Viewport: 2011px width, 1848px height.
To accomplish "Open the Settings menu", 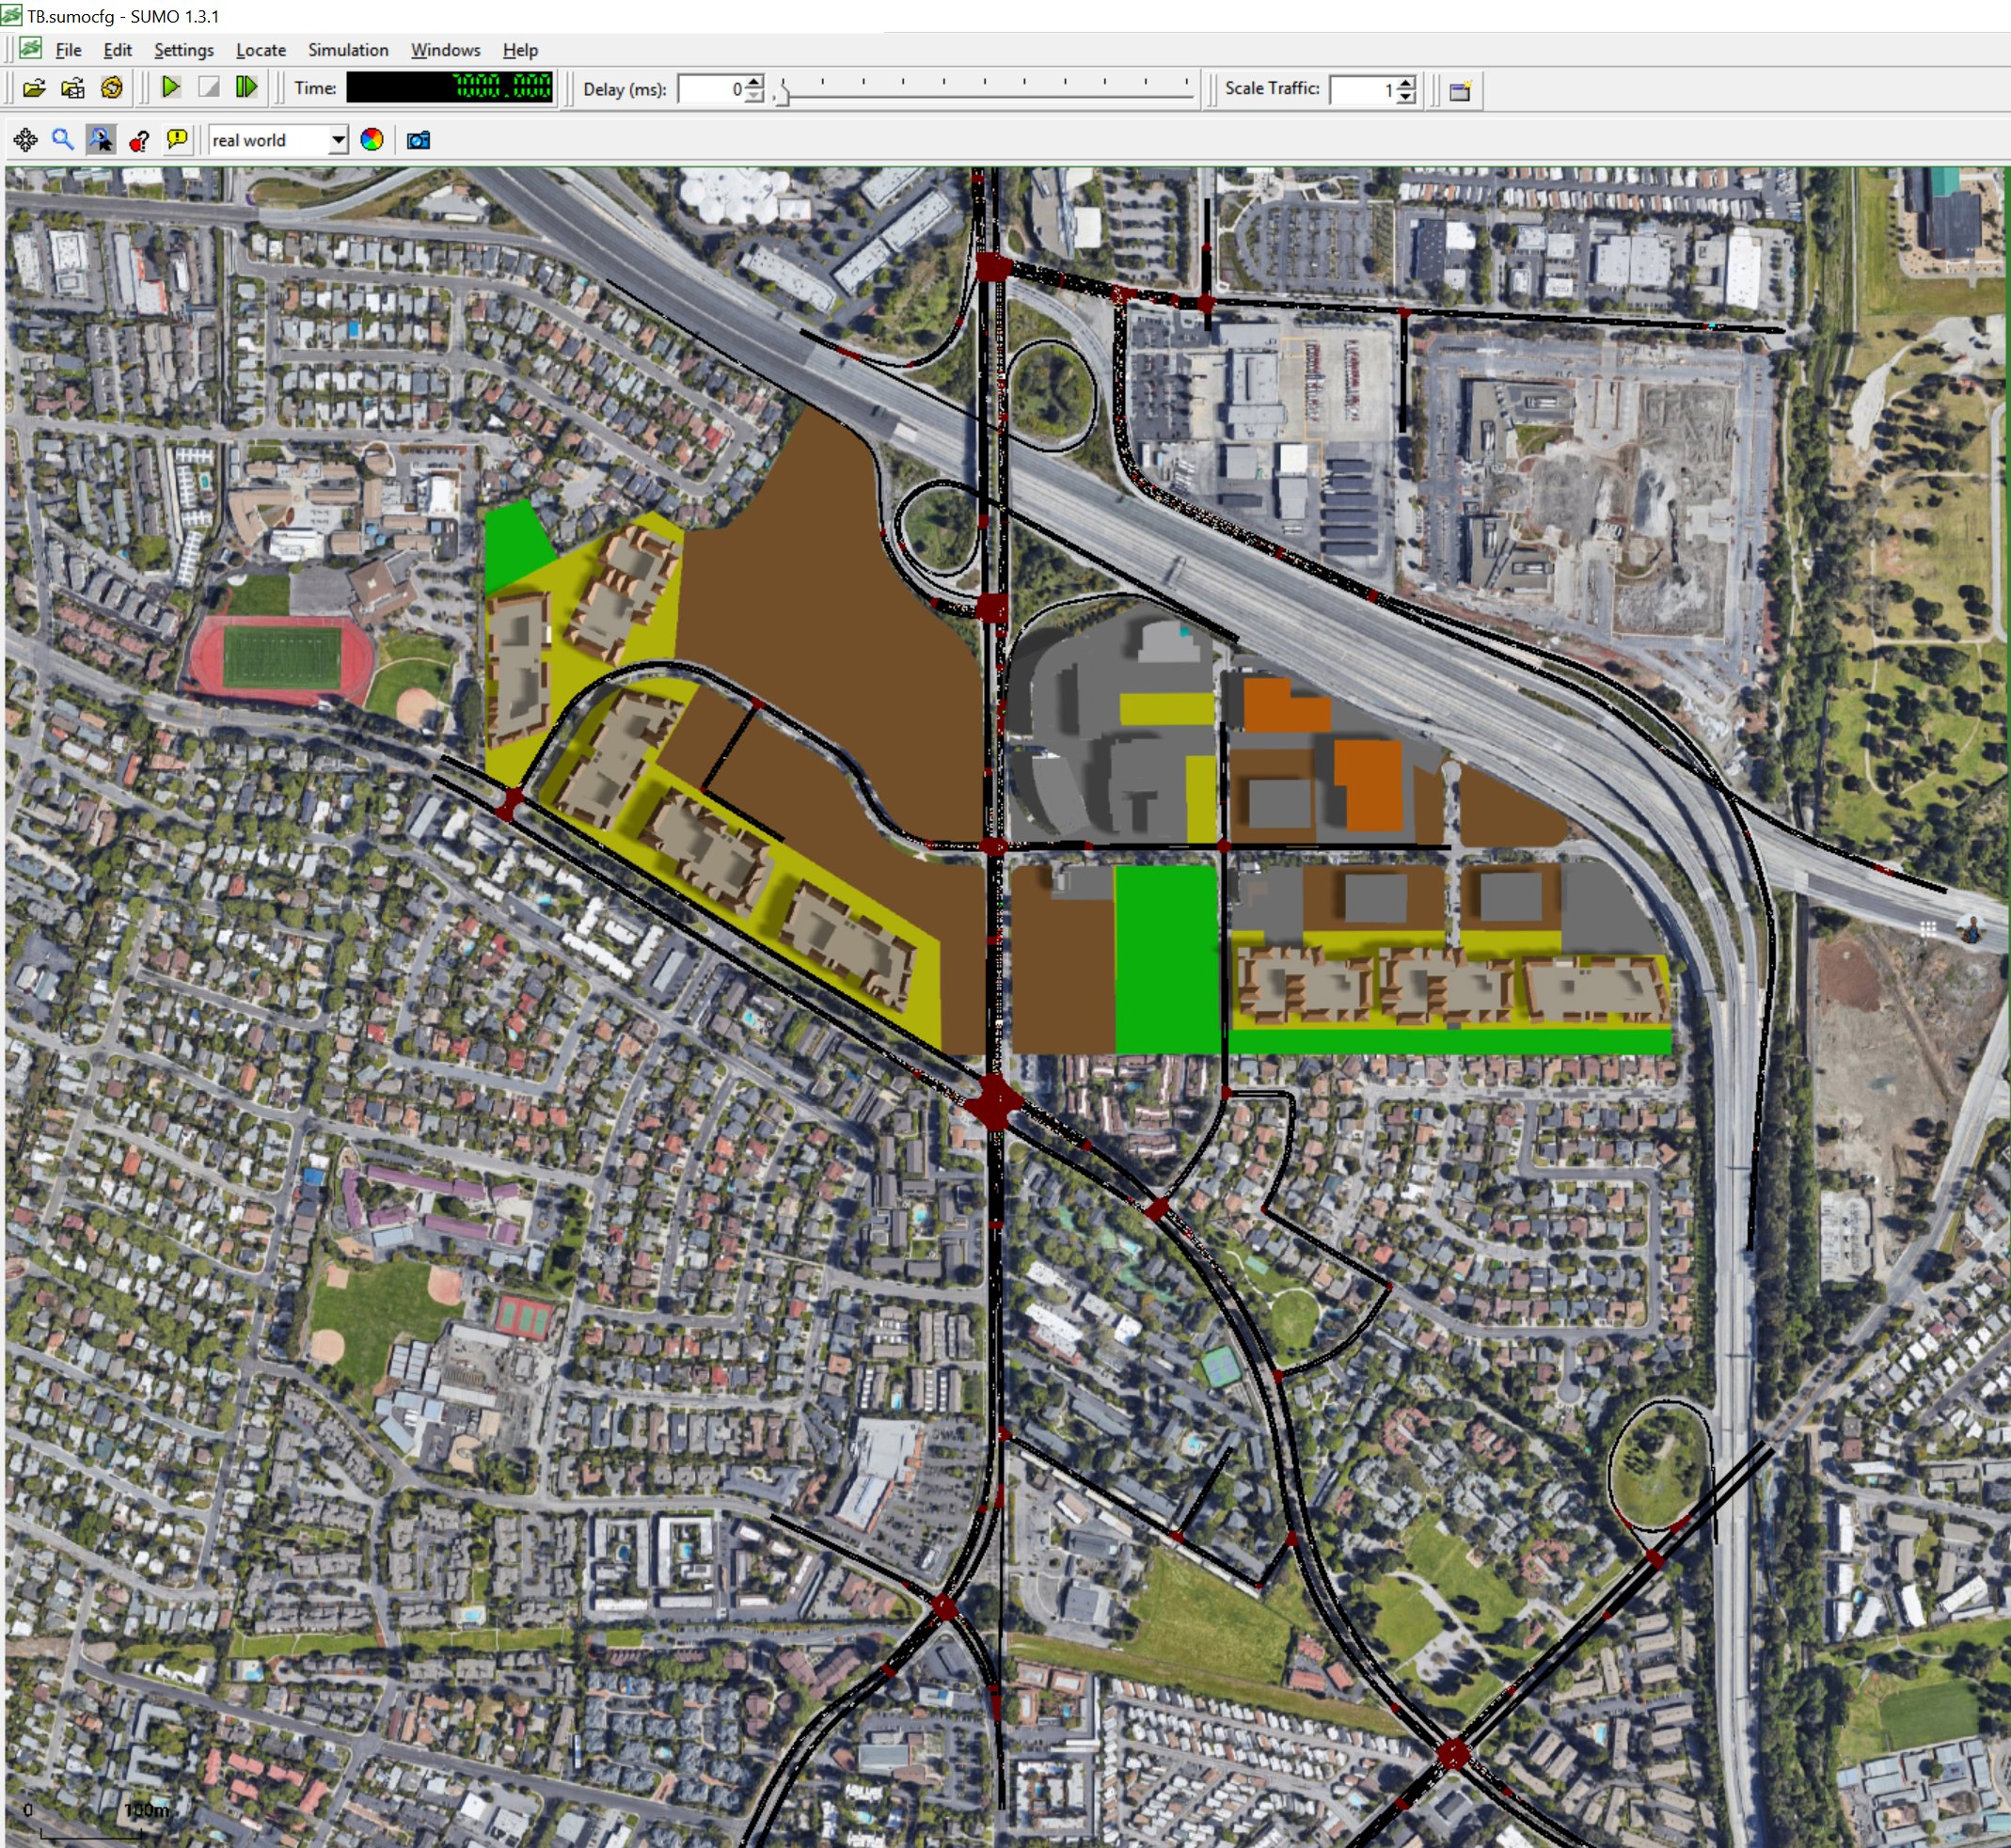I will pyautogui.click(x=184, y=50).
